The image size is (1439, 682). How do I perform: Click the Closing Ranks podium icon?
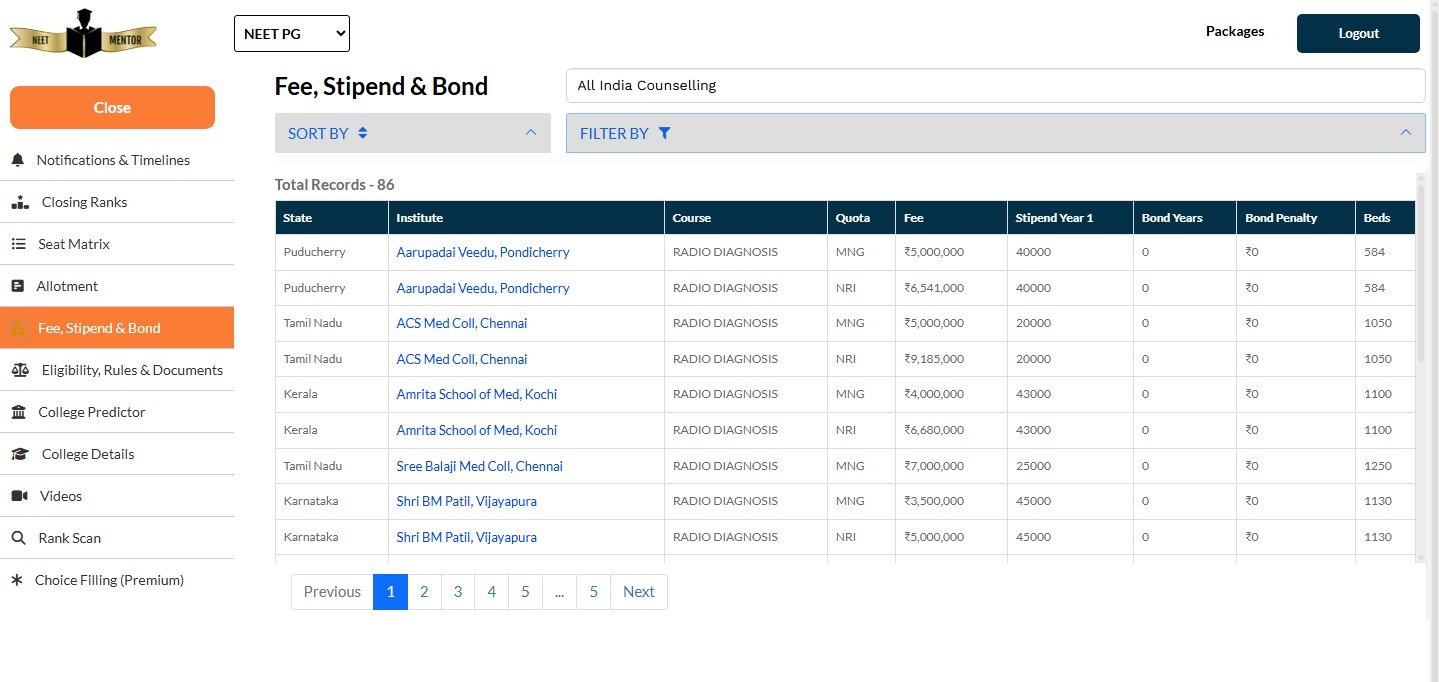tap(20, 202)
